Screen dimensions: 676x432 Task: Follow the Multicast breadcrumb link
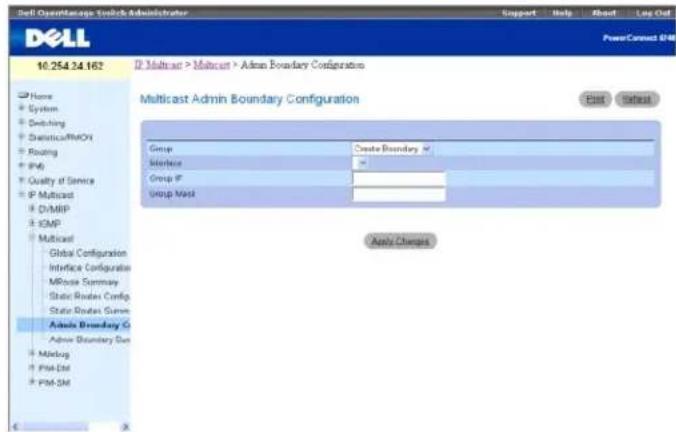click(x=211, y=65)
